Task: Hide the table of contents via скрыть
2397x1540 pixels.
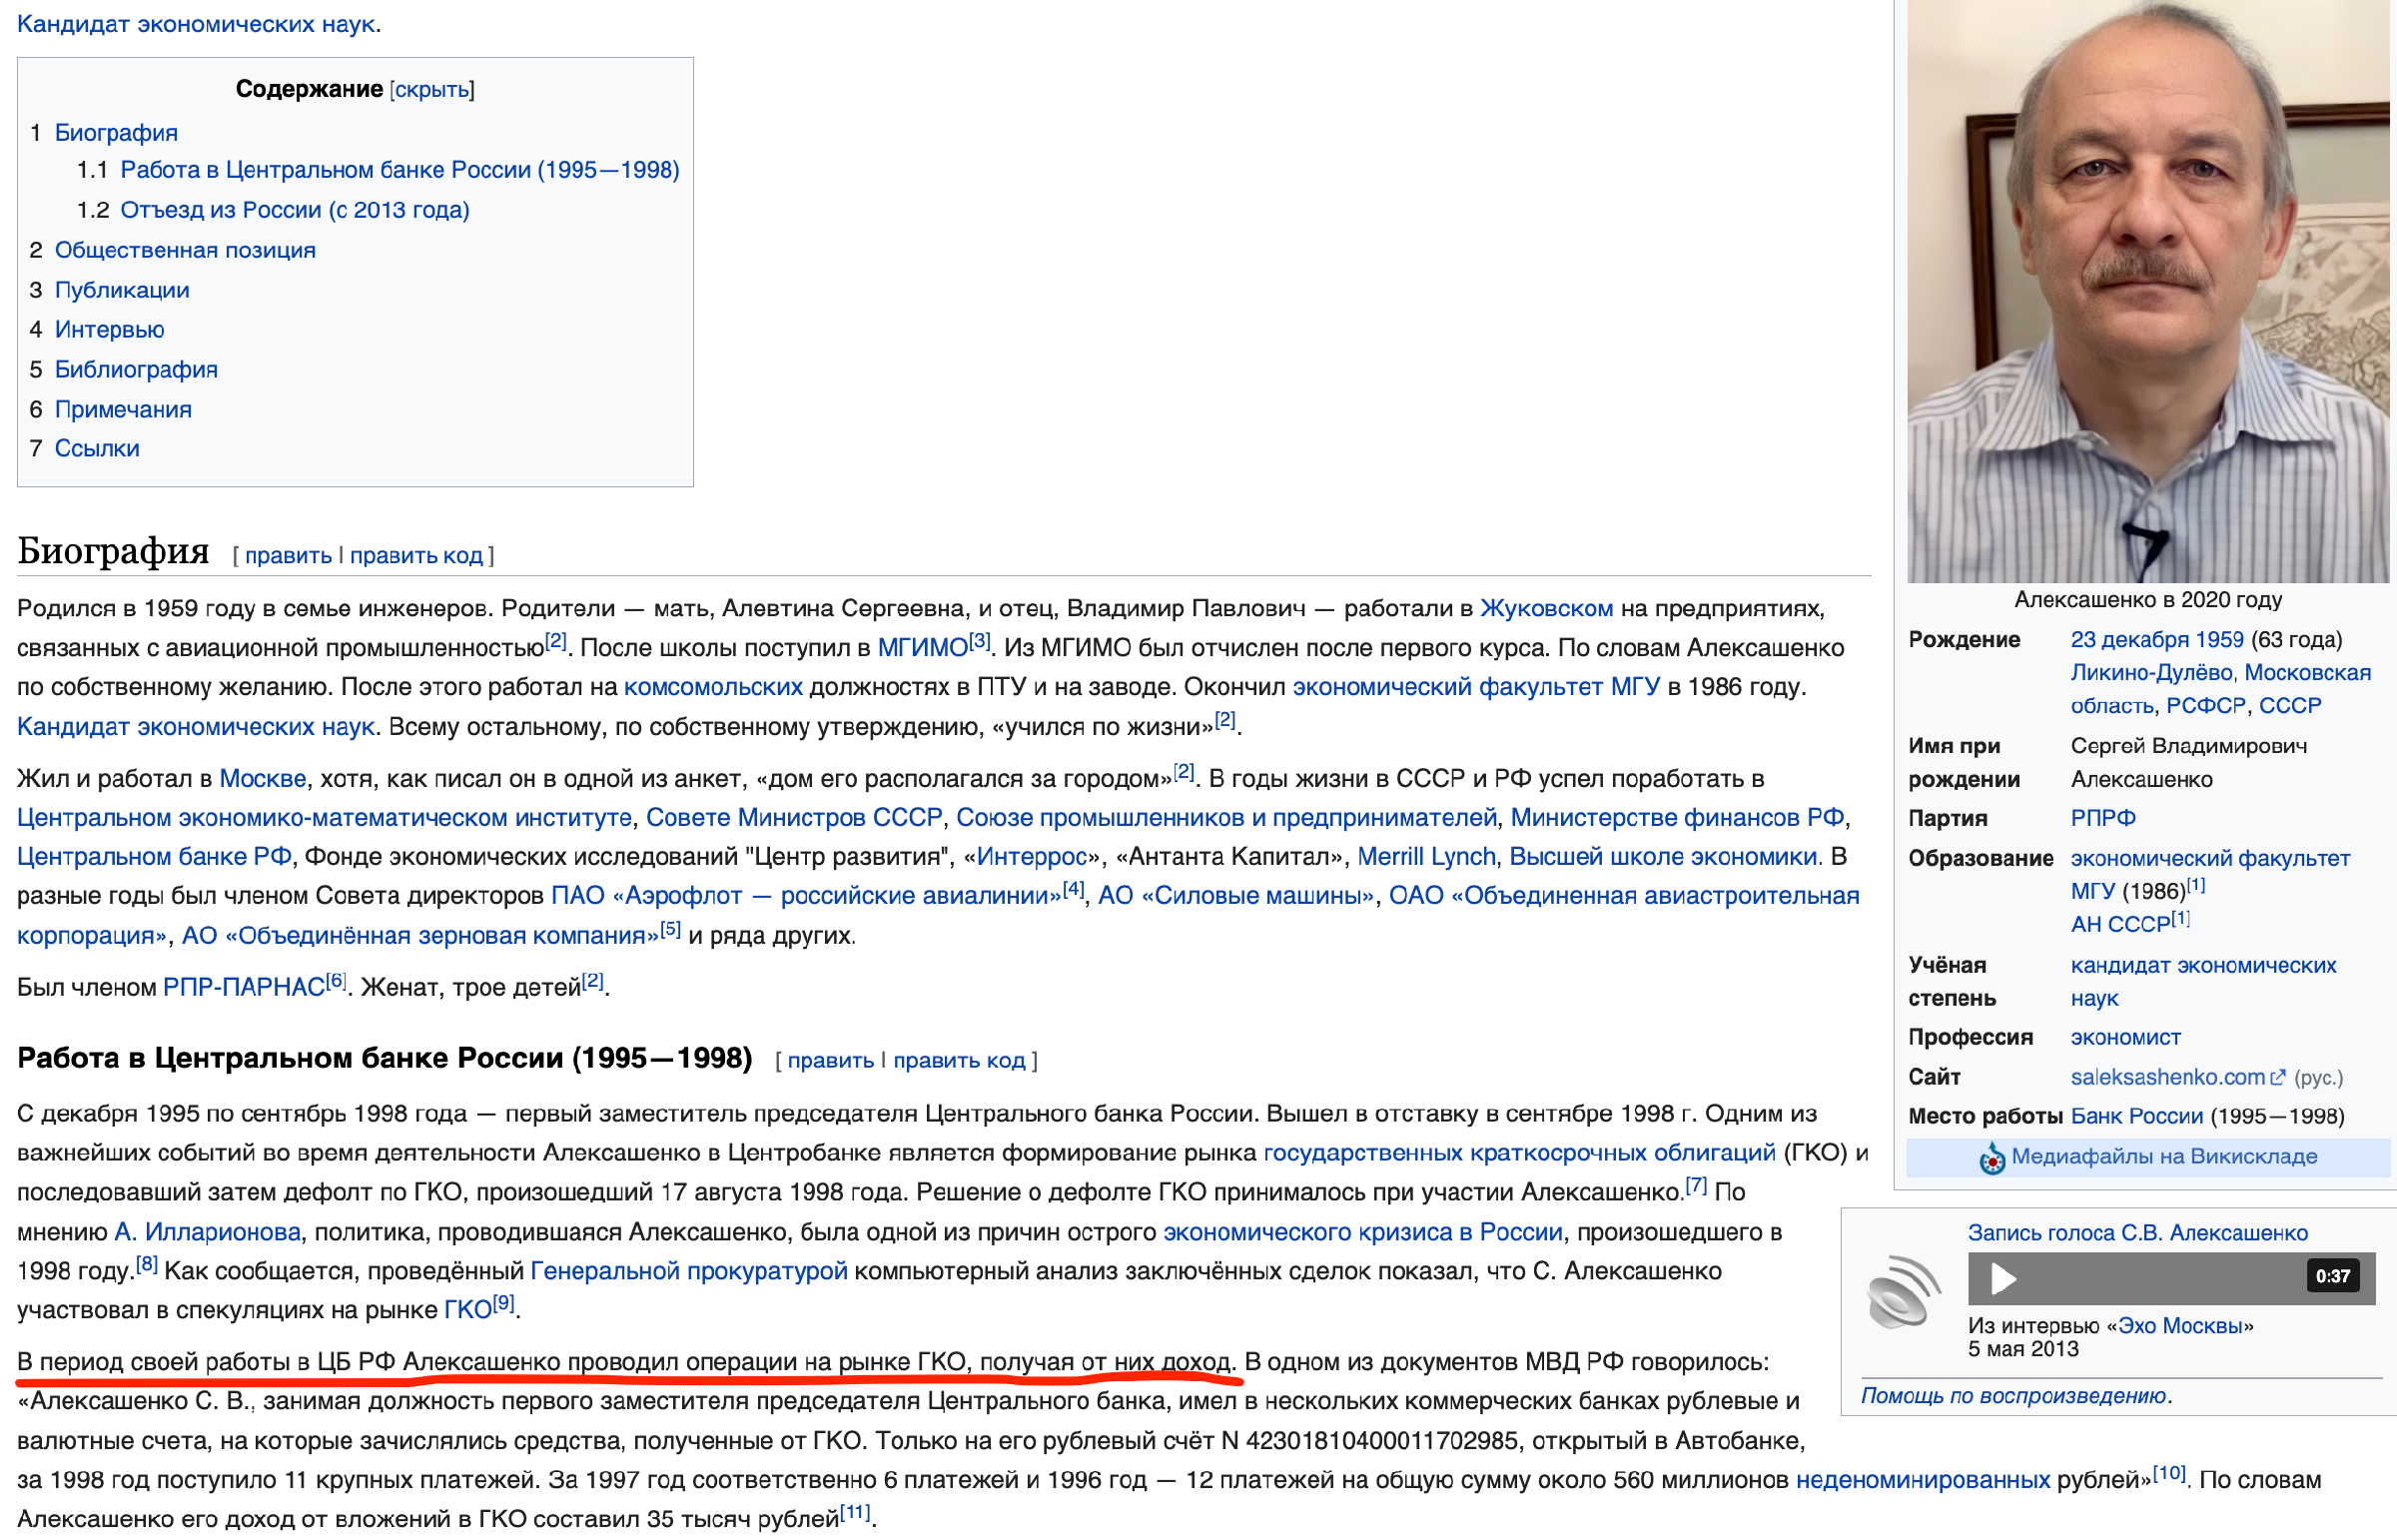Action: [432, 90]
